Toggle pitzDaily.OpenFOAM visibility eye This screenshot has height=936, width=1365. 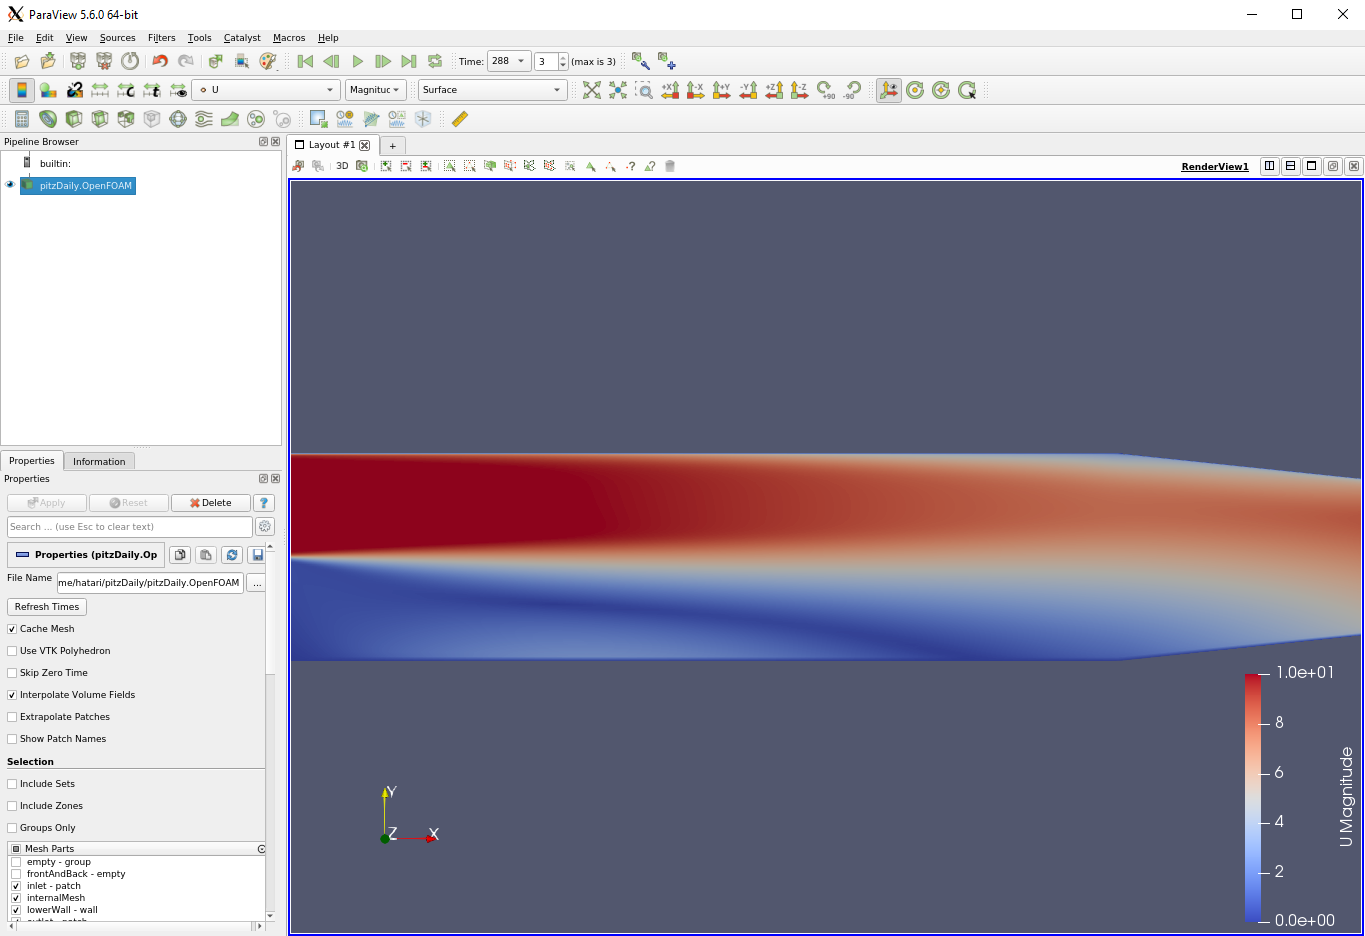(10, 185)
